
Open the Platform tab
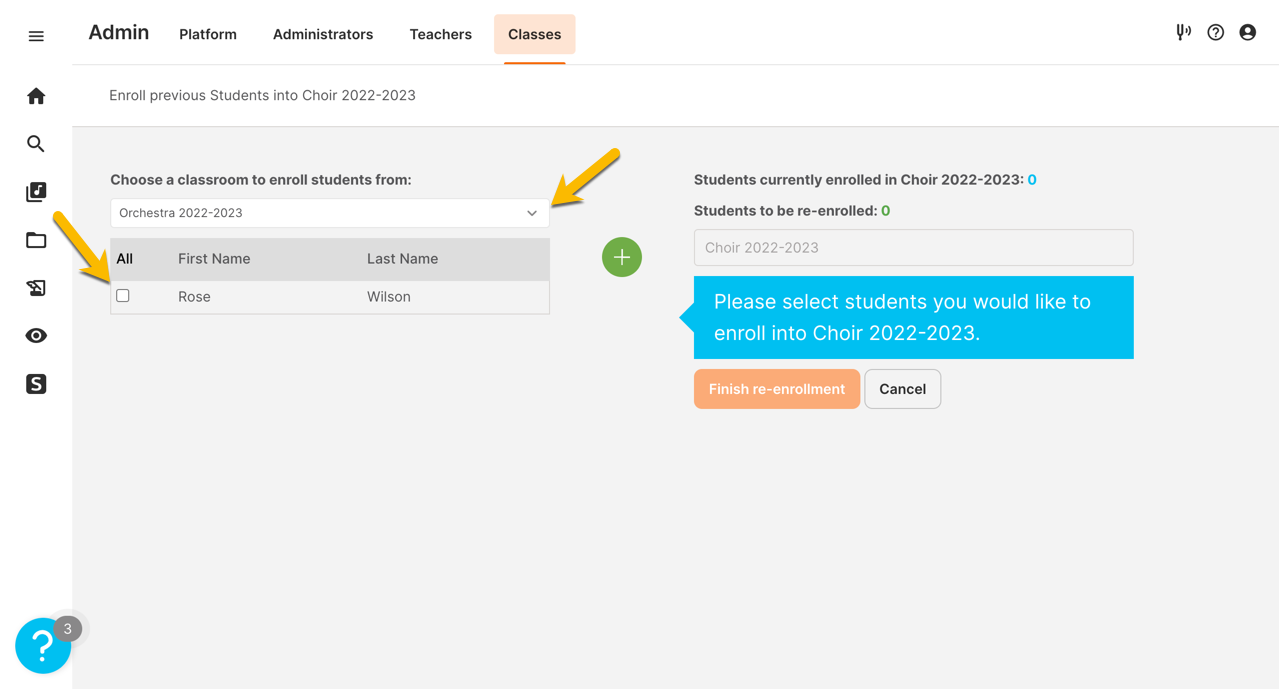point(208,34)
